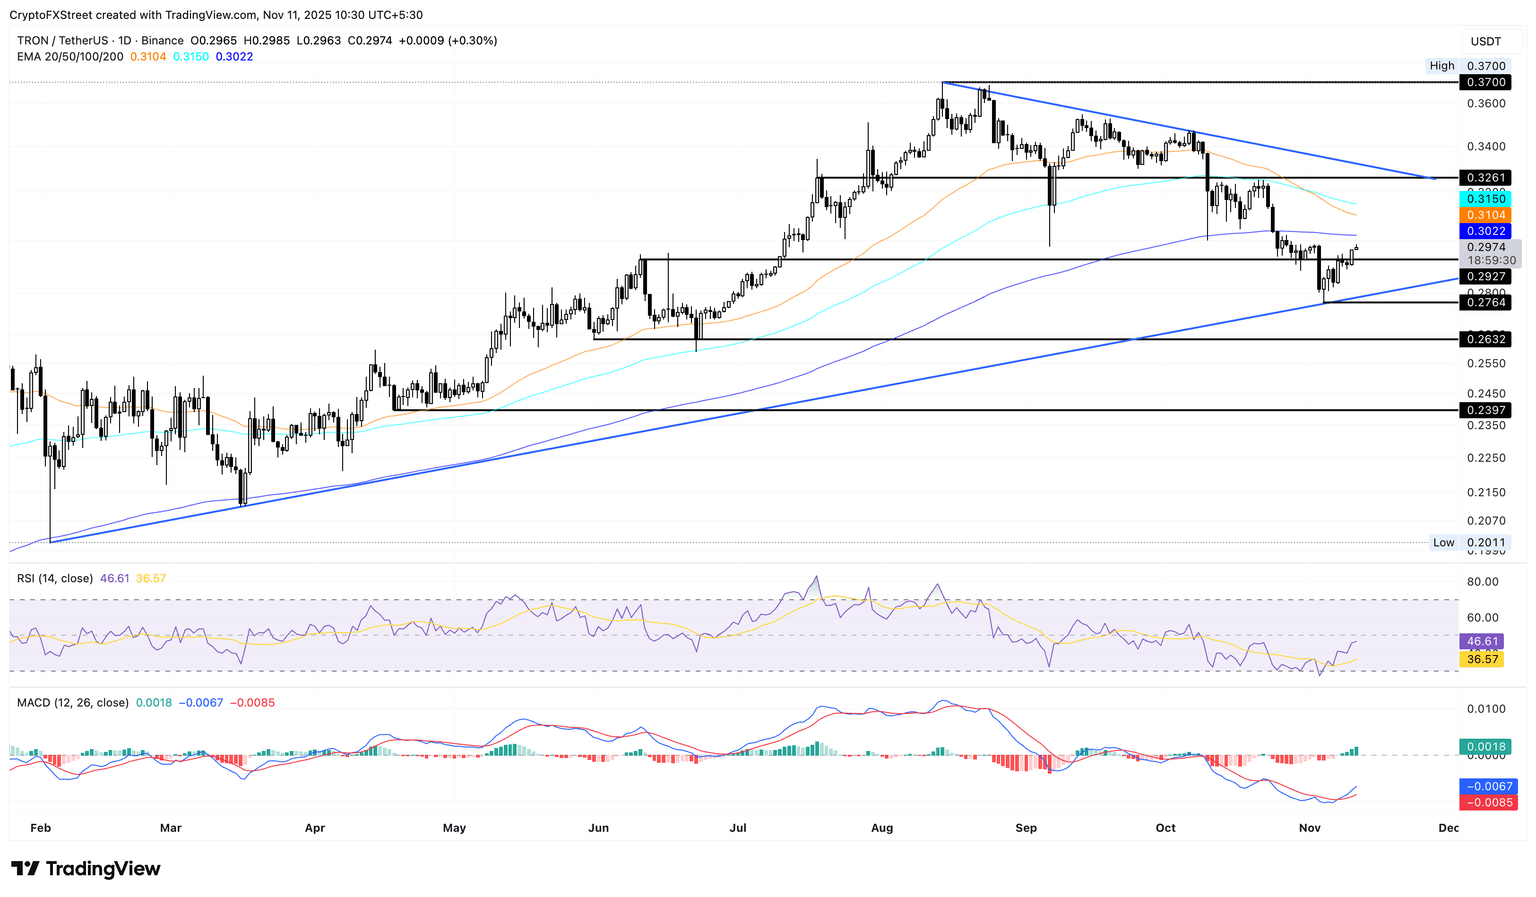Click the blue EMA 0.3022 value badge
The image size is (1536, 897).
1484,231
